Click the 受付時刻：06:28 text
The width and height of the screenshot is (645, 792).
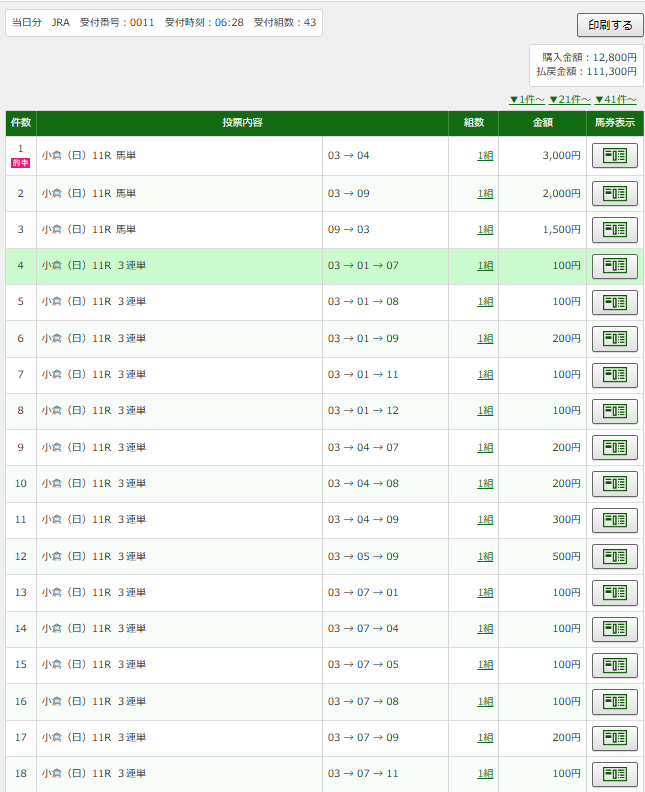(x=204, y=23)
